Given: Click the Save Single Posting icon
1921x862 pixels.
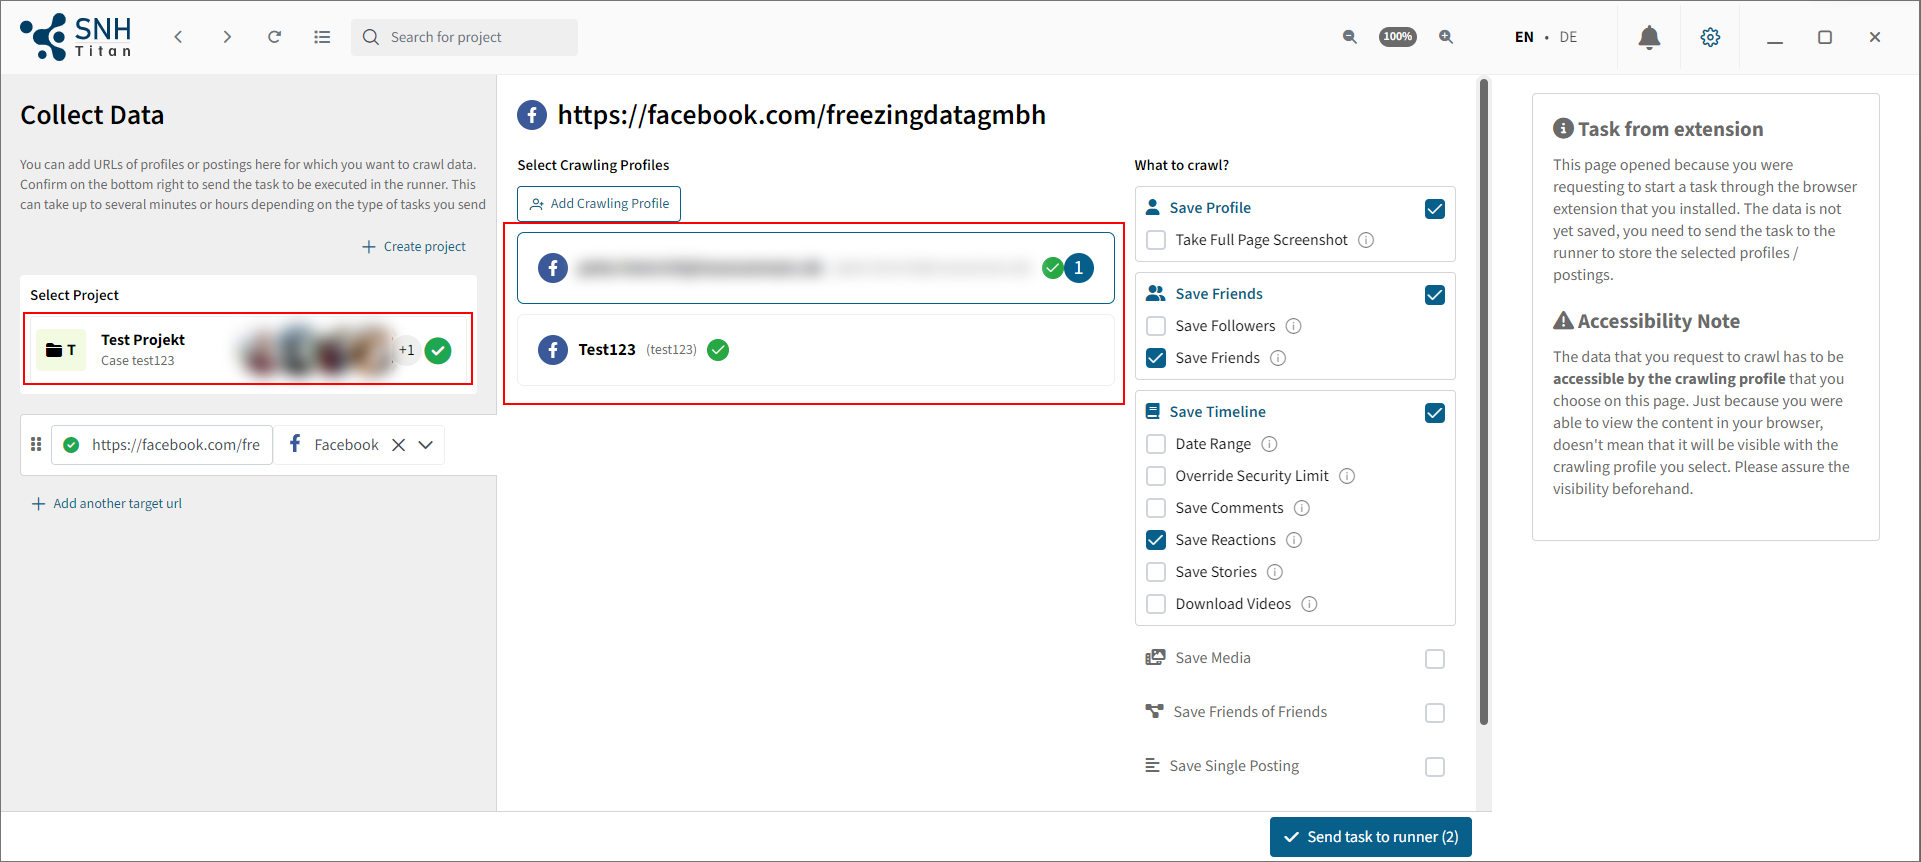Looking at the screenshot, I should click(x=1152, y=765).
